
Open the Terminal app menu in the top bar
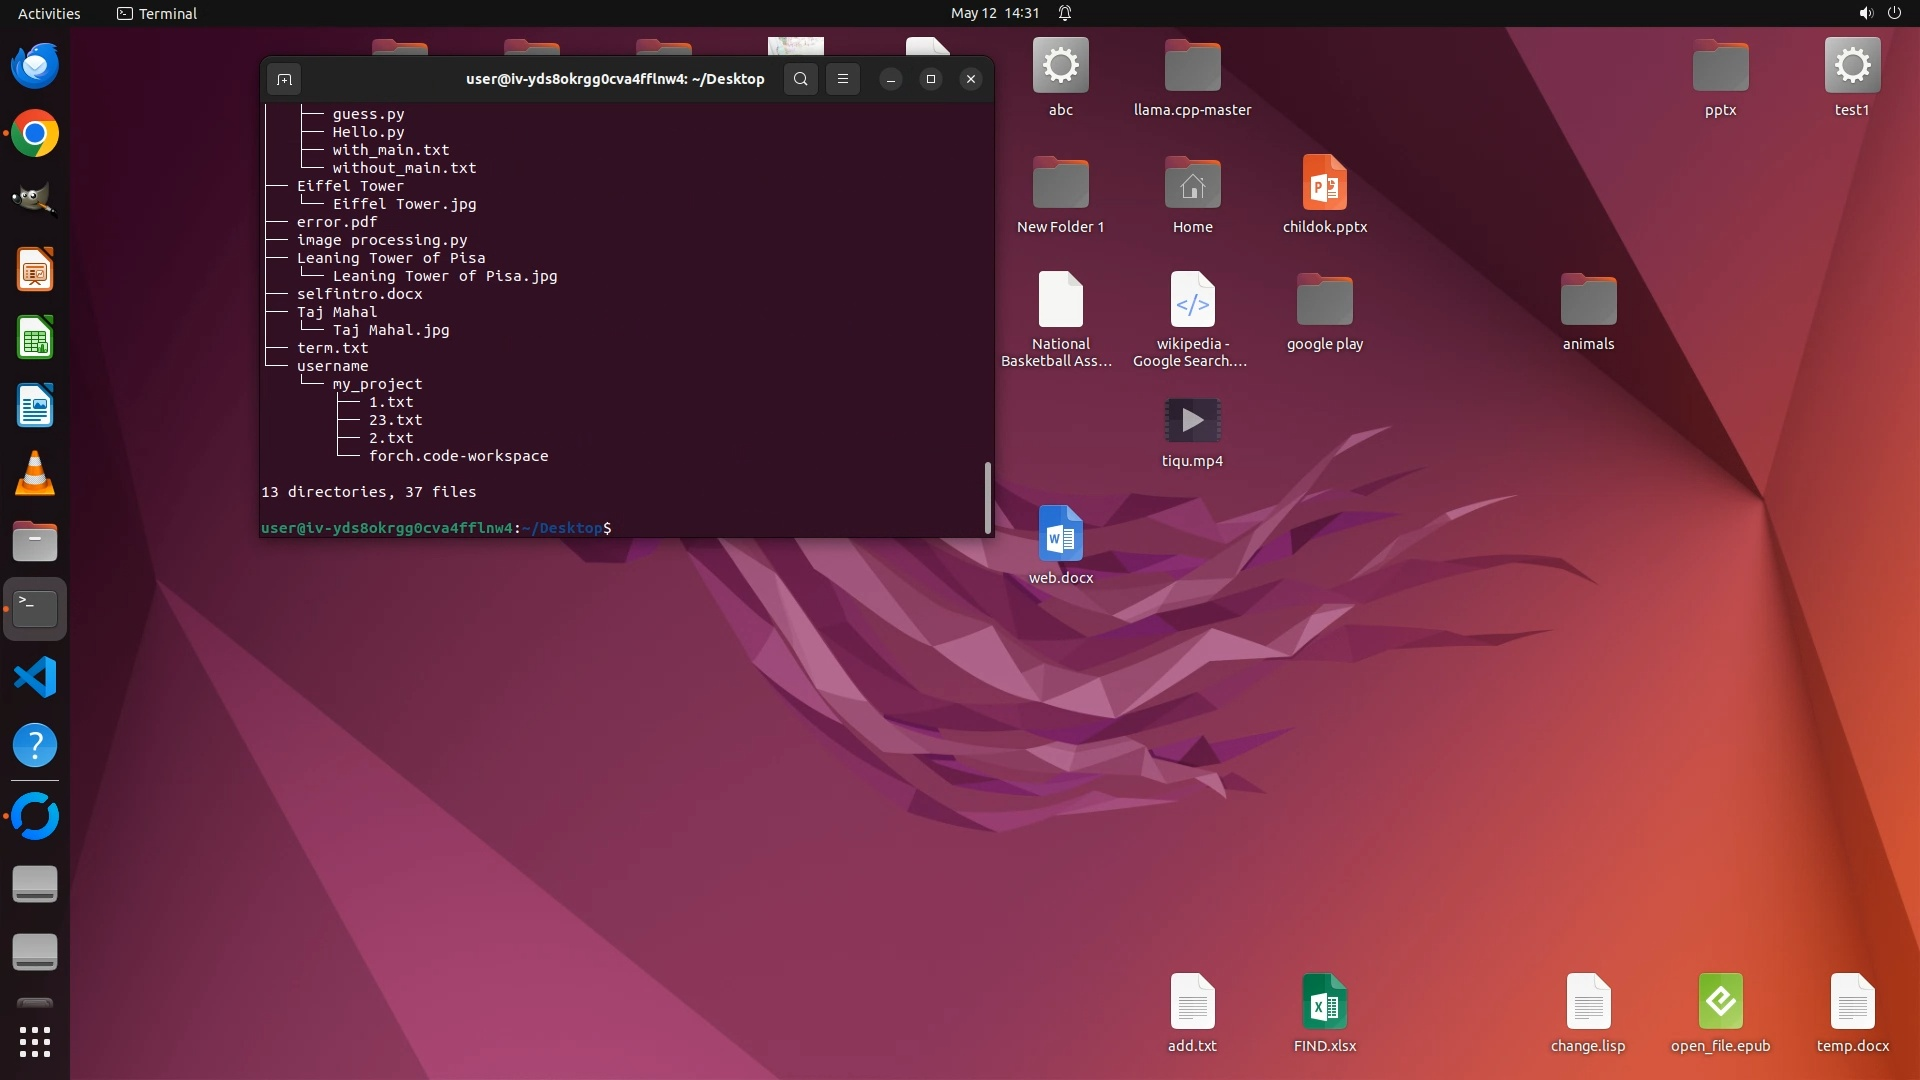[x=157, y=13]
